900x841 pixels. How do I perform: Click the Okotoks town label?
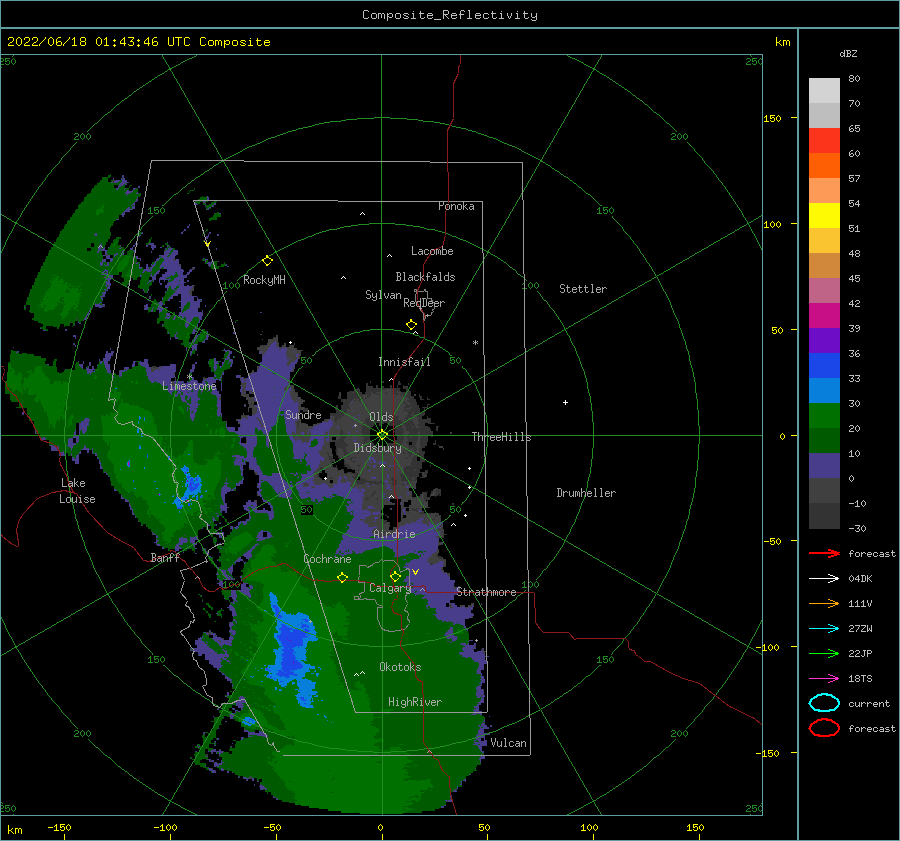(x=400, y=667)
